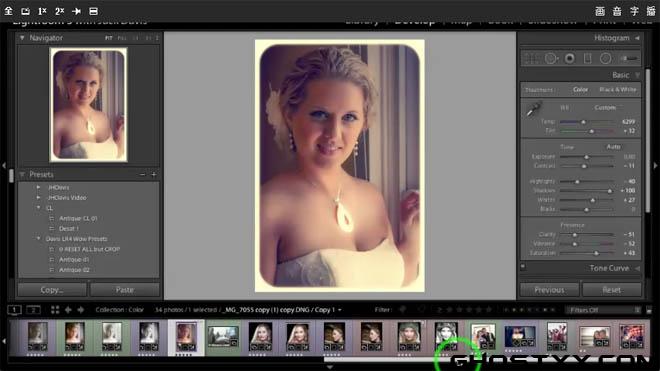Viewport: 660px width, 371px height.
Task: Toggle the filmstrip filter switch
Action: coord(649,310)
